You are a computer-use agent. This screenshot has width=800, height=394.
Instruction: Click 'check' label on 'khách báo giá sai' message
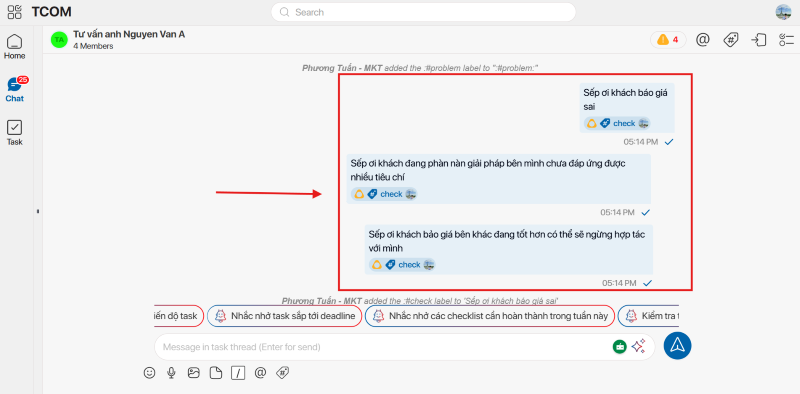pyautogui.click(x=624, y=124)
